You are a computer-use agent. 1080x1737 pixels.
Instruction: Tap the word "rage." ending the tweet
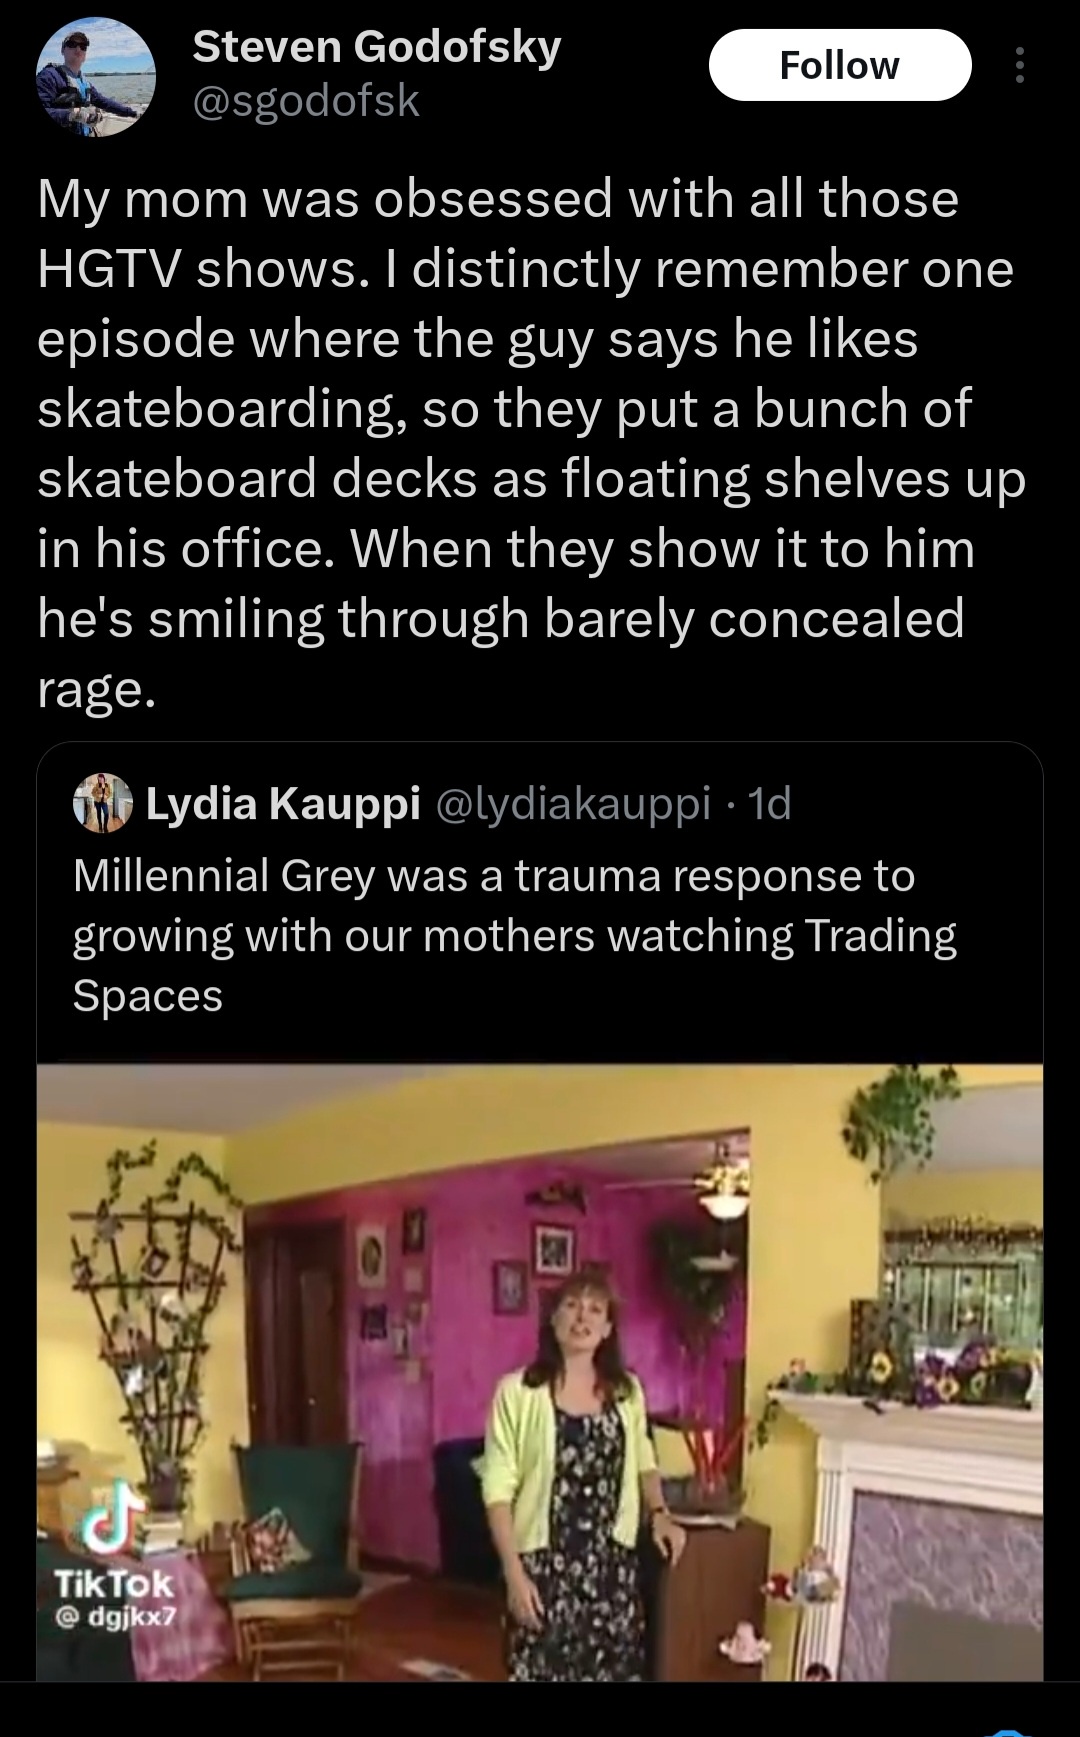[x=96, y=689]
